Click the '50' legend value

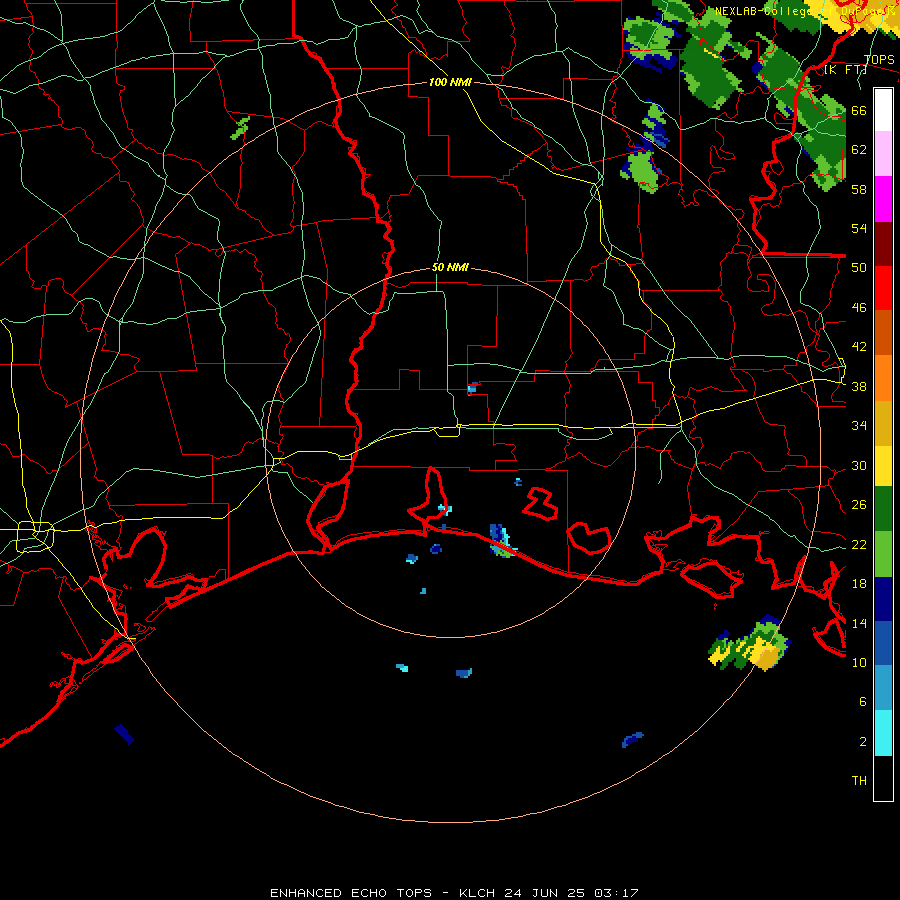pyautogui.click(x=859, y=268)
